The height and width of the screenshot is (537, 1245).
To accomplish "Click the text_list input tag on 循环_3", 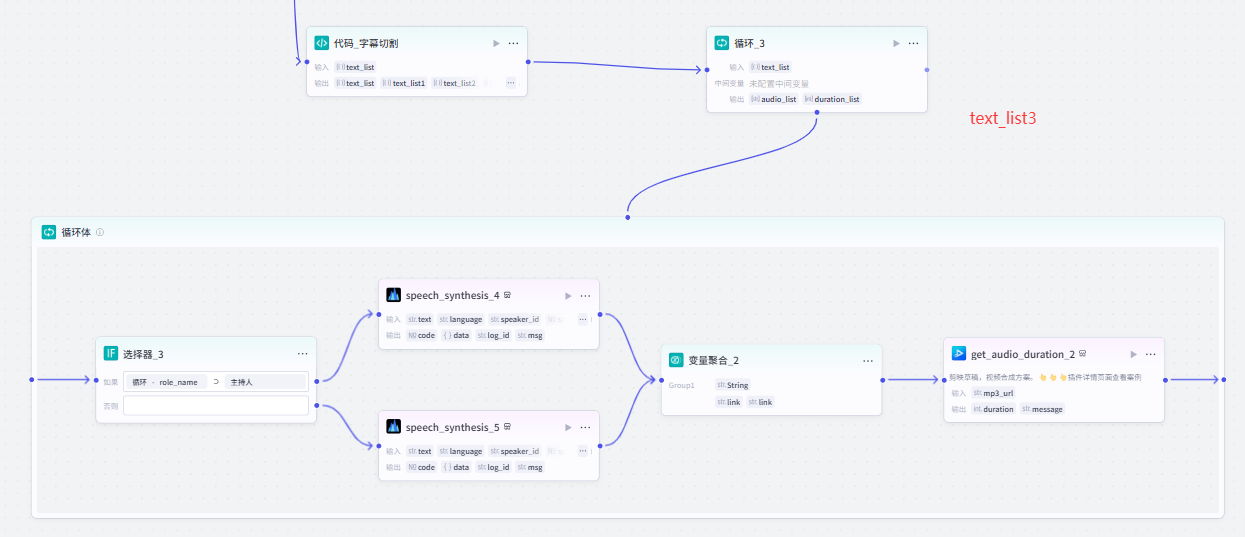I will pyautogui.click(x=770, y=67).
